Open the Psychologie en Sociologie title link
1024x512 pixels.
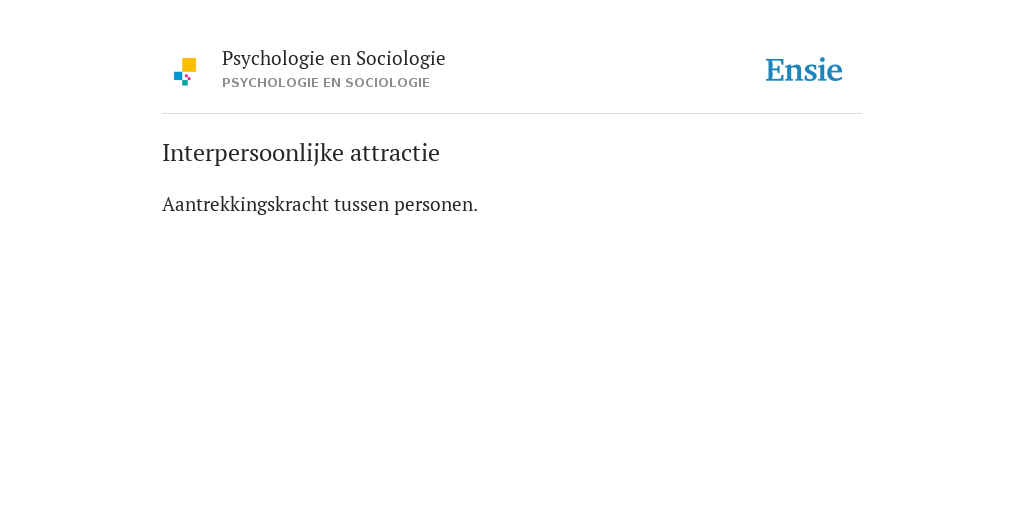tap(333, 58)
